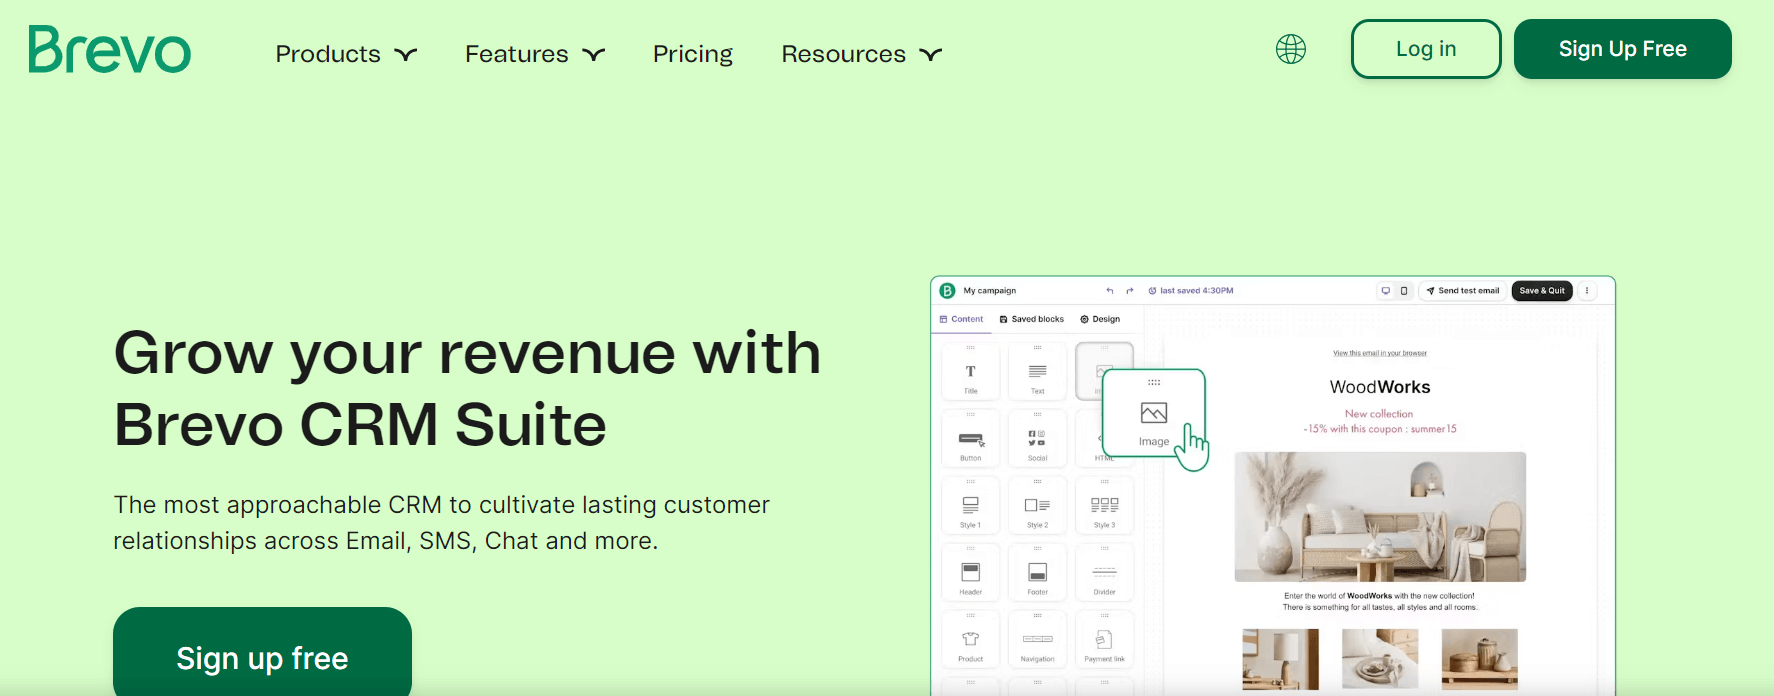Select the Product block in the editor
The image size is (1774, 696).
(x=970, y=640)
